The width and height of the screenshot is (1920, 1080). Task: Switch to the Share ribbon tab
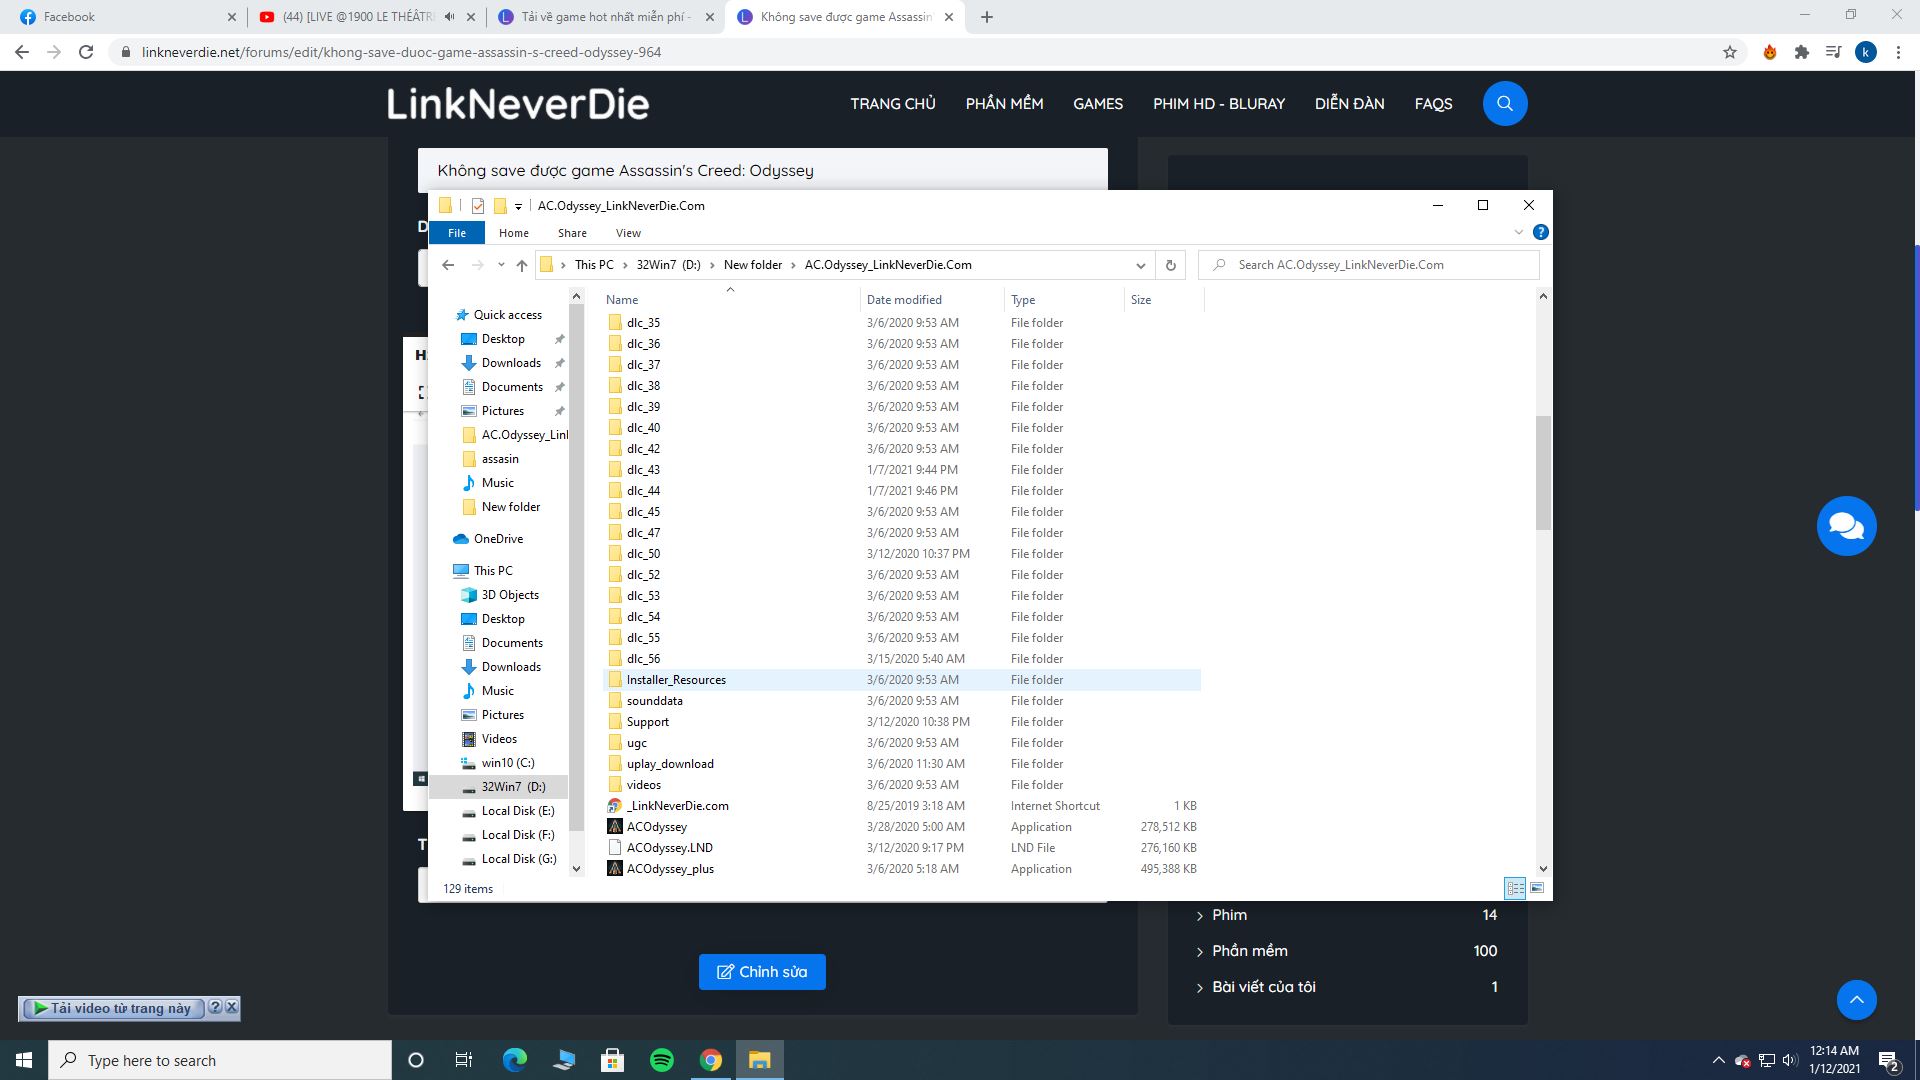coord(572,233)
